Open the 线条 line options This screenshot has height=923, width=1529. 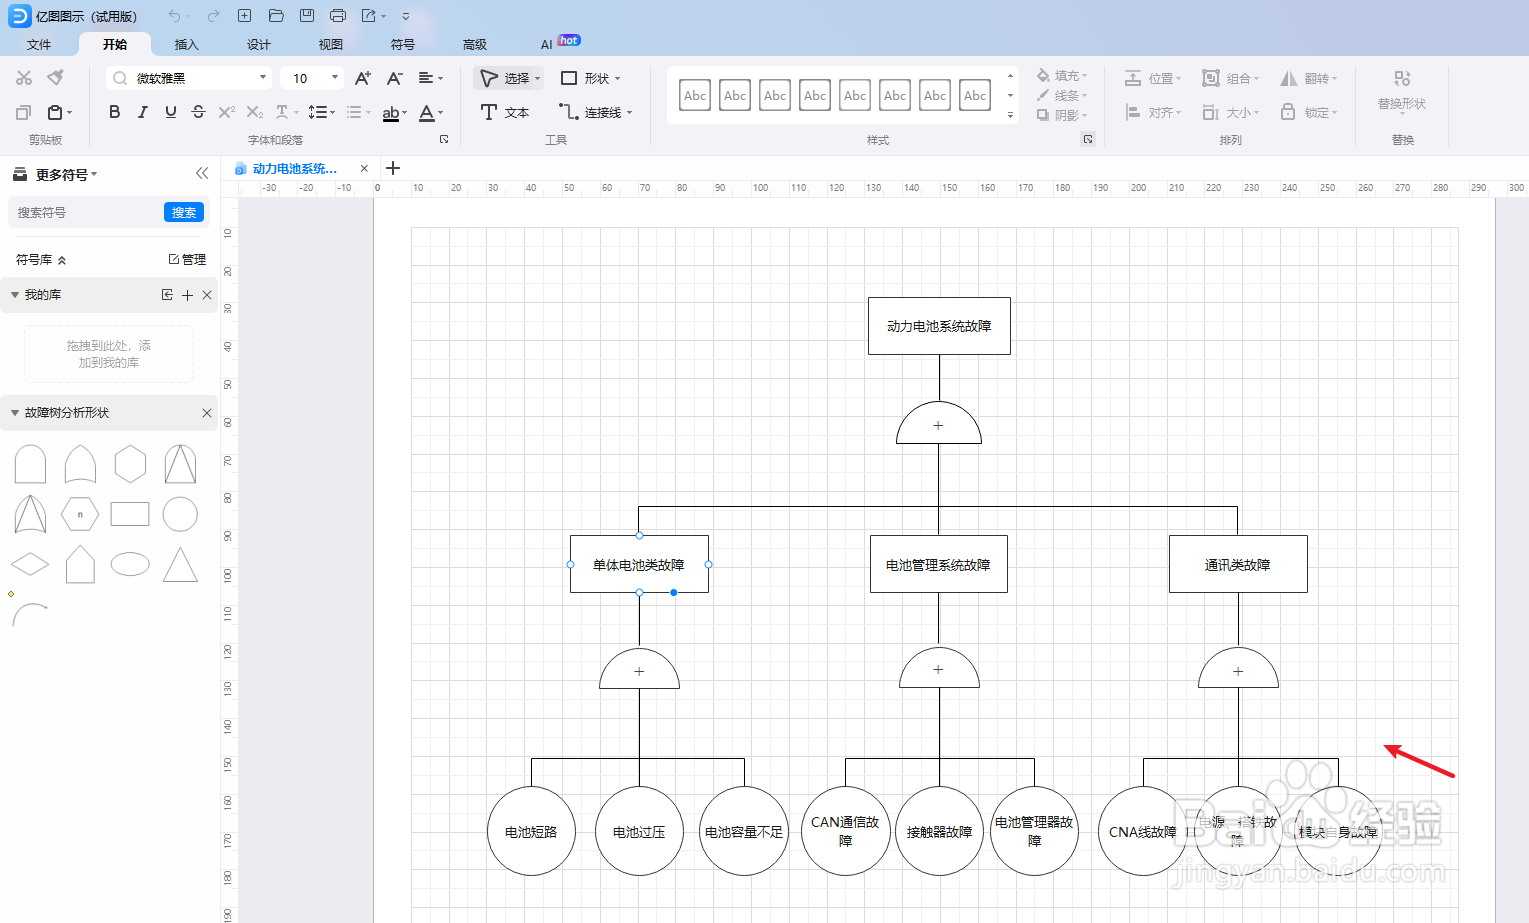click(1062, 95)
